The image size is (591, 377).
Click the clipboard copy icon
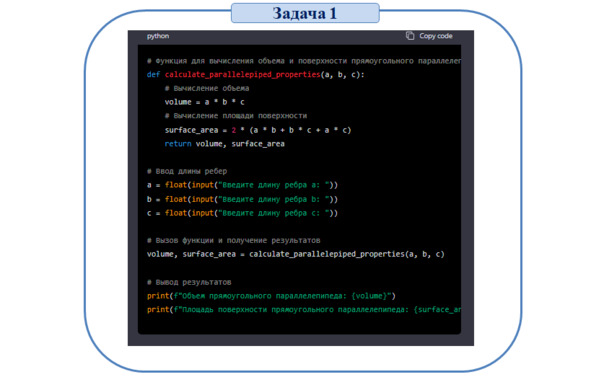pos(410,36)
